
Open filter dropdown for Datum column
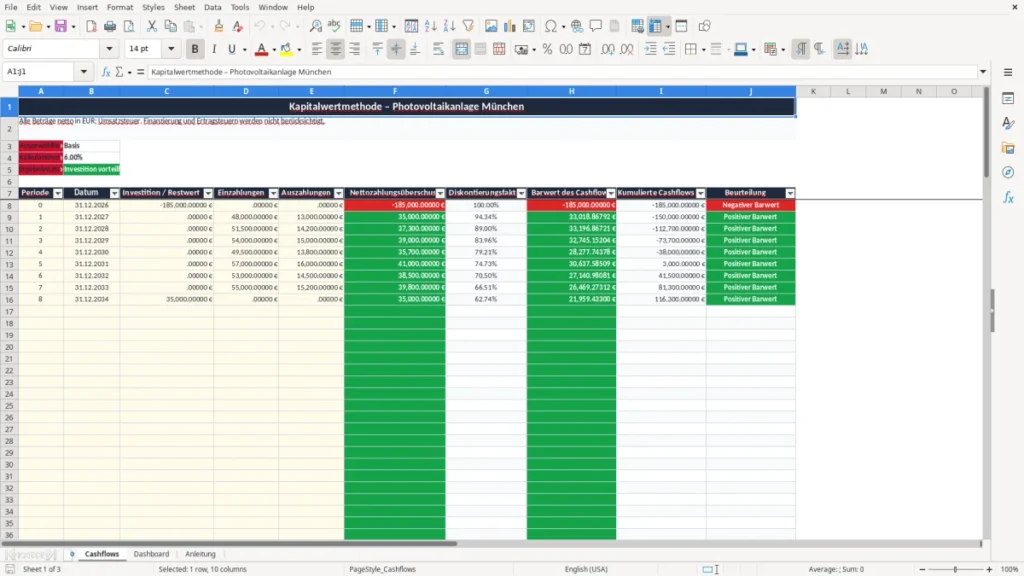(x=114, y=193)
